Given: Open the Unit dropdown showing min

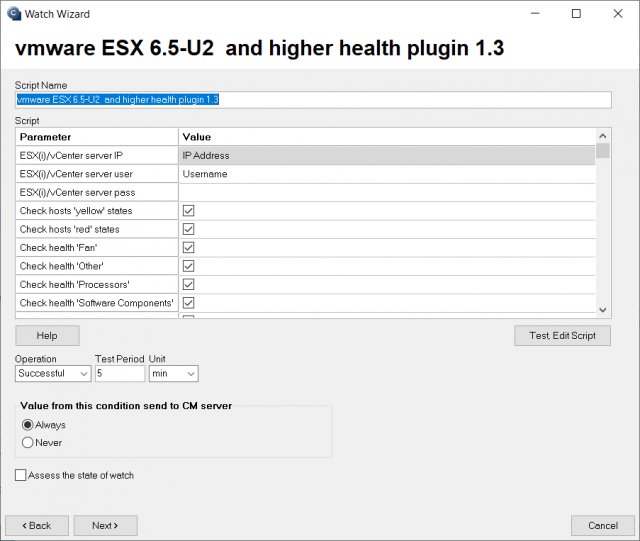Looking at the screenshot, I should 173,374.
